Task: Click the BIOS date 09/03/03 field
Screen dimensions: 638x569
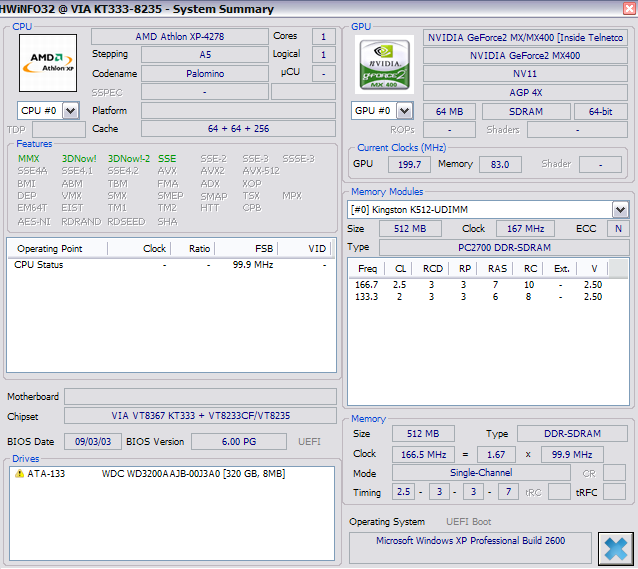Action: coord(93,442)
